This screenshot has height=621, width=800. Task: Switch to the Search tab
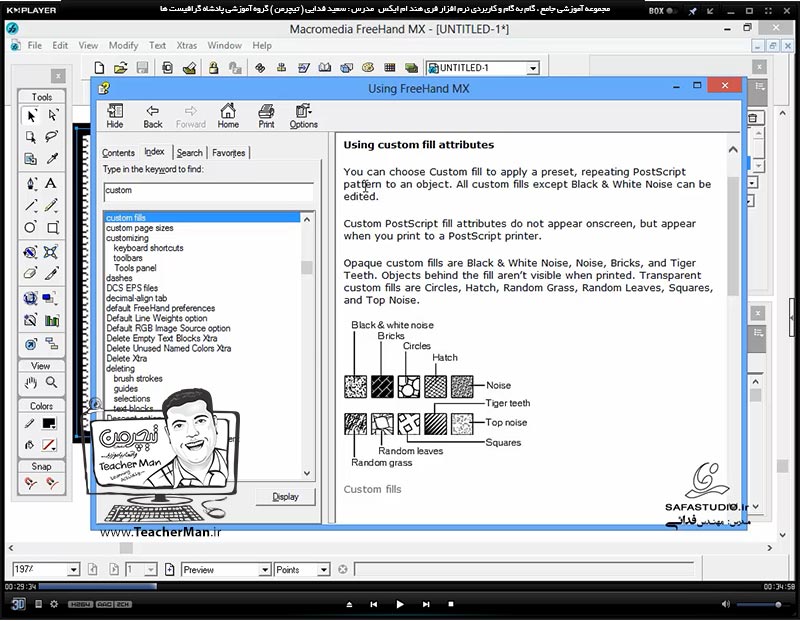coord(190,153)
